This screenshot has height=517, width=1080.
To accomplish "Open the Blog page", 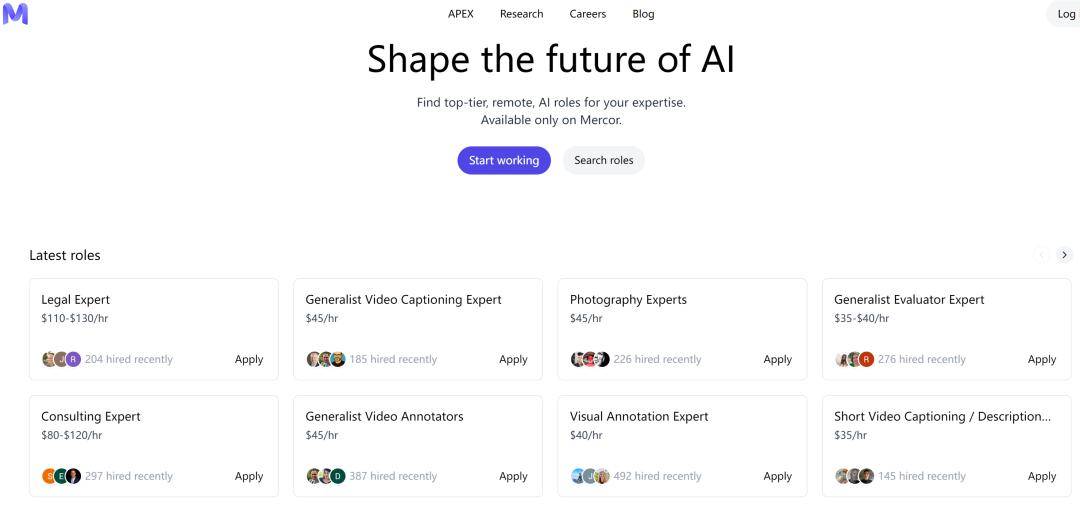I will 643,14.
